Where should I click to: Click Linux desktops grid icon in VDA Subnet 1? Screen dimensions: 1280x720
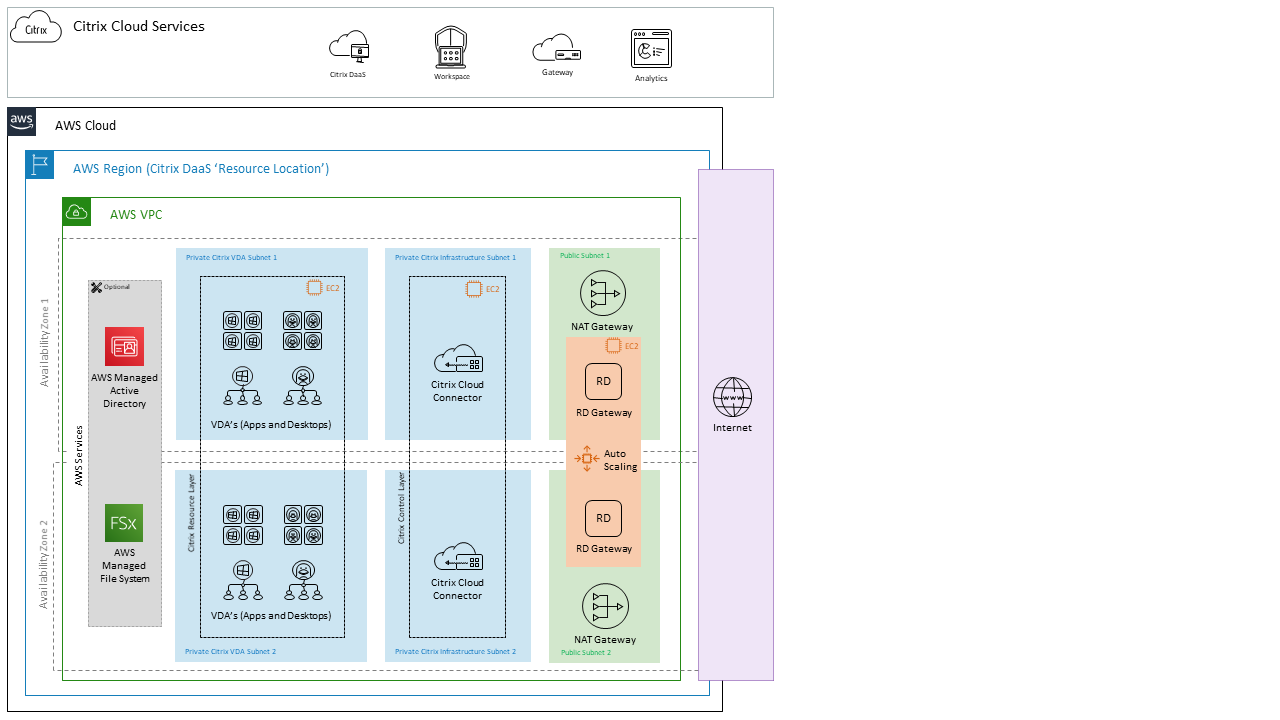[303, 330]
